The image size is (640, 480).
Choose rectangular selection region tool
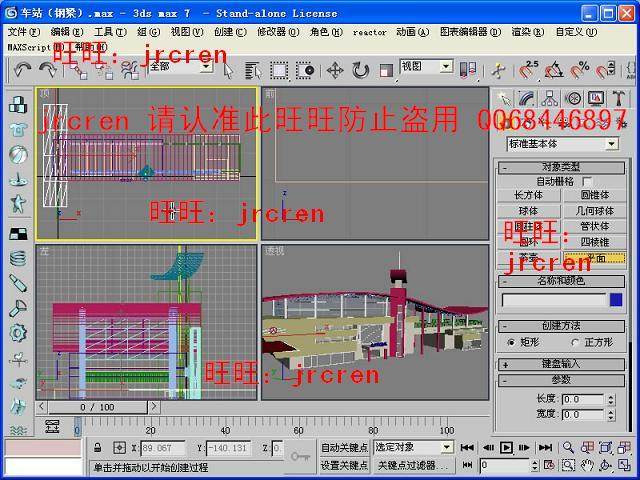pos(280,71)
